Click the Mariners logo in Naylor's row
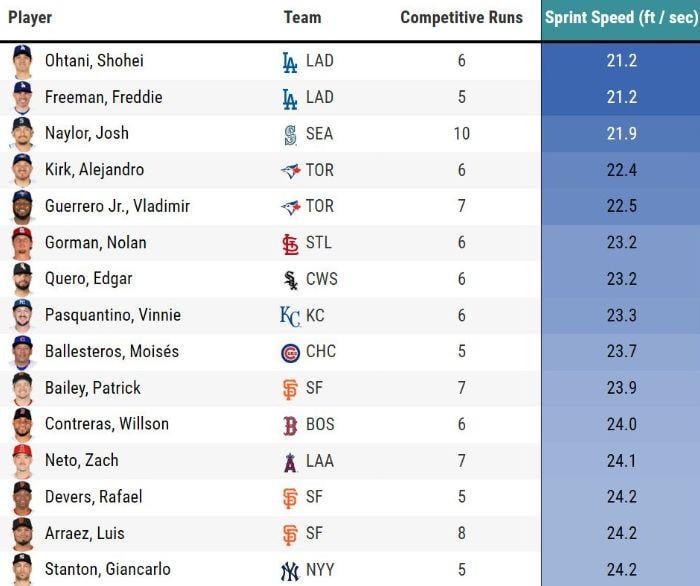 290,134
